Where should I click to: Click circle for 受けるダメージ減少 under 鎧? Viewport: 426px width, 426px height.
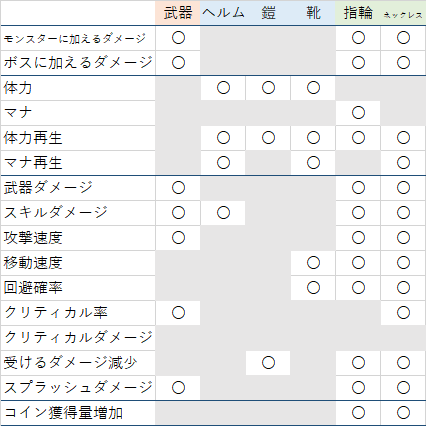tap(268, 363)
